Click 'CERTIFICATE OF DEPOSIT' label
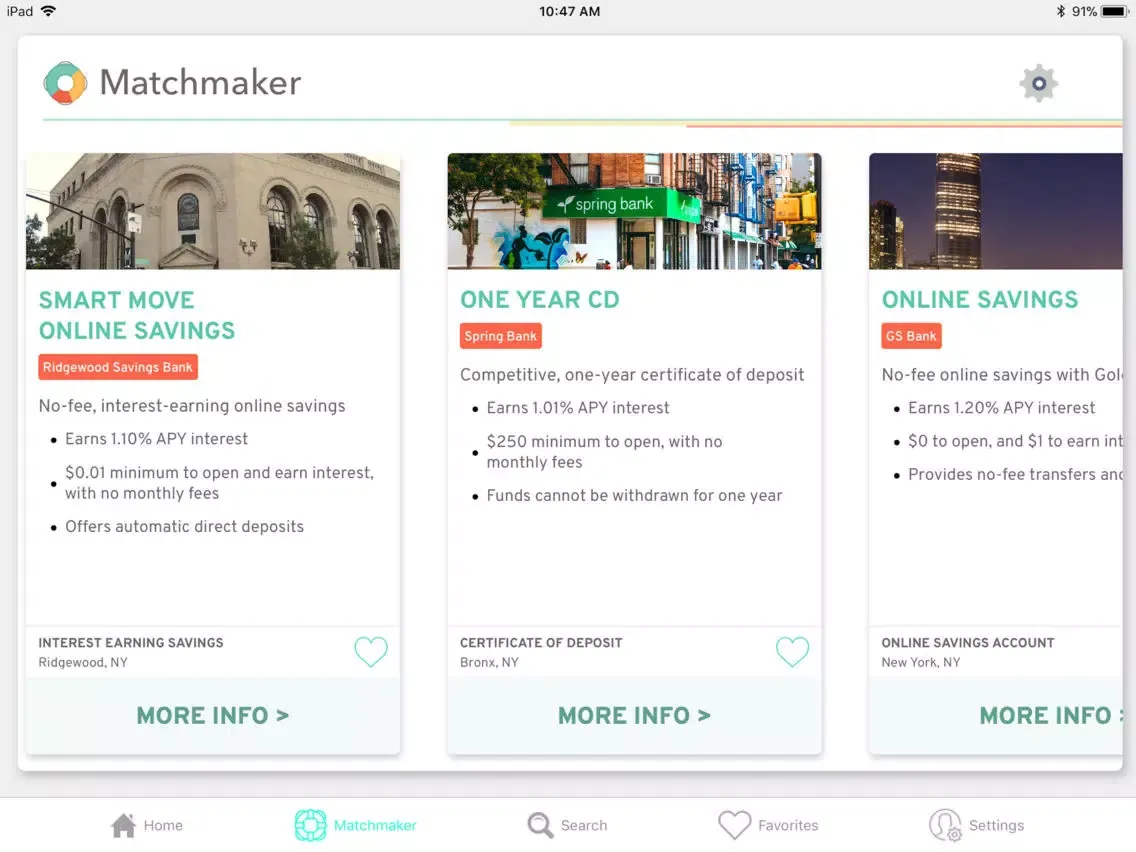Image resolution: width=1136 pixels, height=852 pixels. click(541, 643)
